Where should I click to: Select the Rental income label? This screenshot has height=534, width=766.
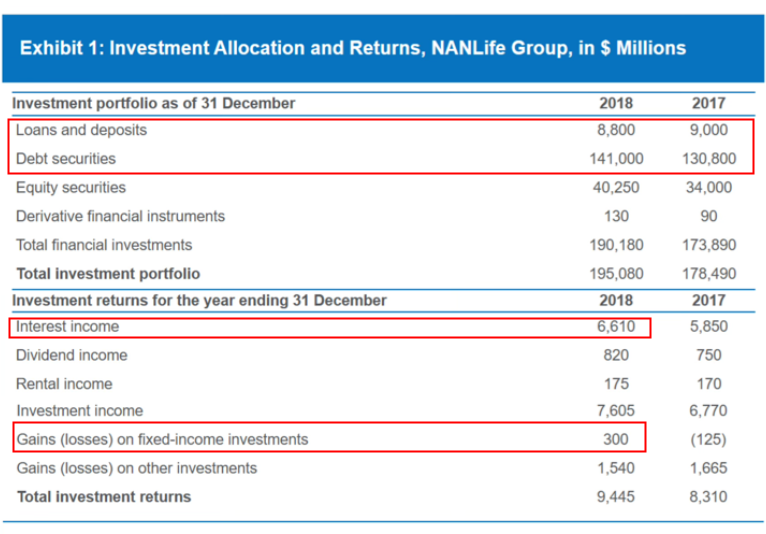click(x=64, y=383)
